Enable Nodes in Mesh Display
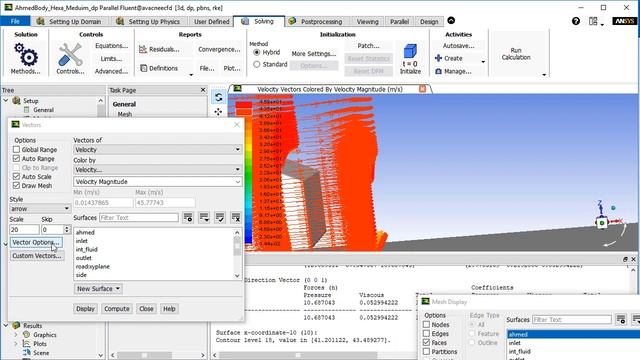The image size is (640, 360). [427, 324]
